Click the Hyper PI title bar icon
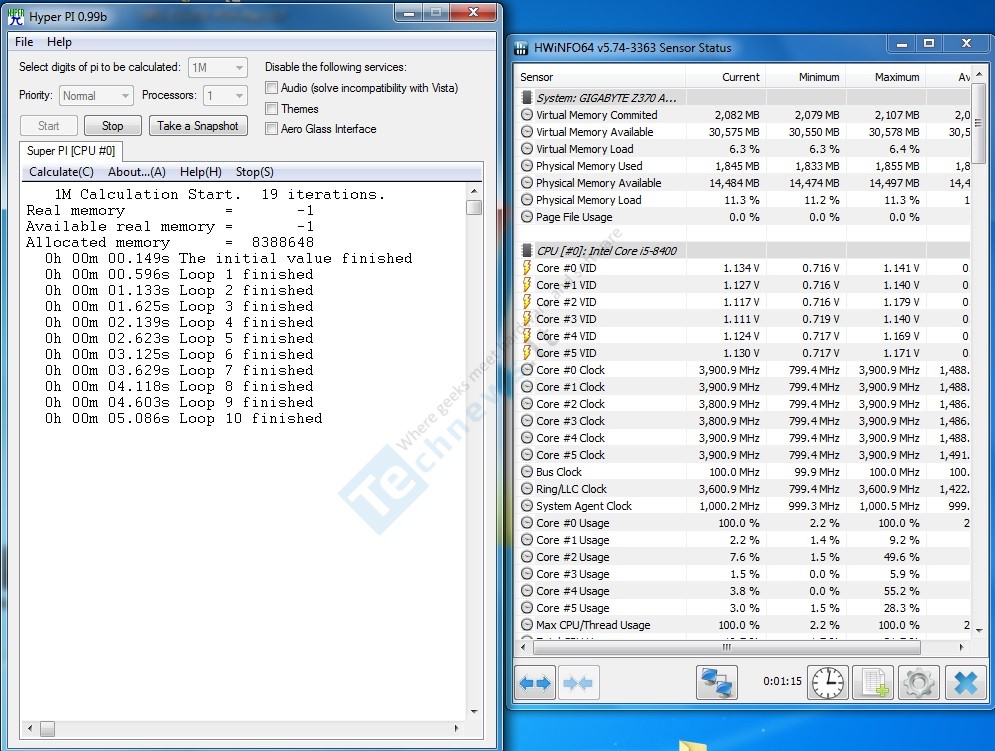 [x=16, y=17]
